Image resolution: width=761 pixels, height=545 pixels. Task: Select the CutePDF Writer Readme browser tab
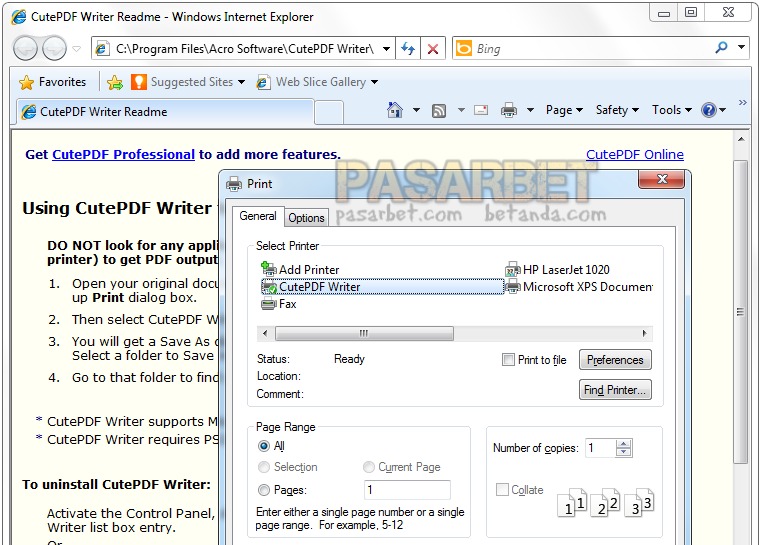[165, 112]
